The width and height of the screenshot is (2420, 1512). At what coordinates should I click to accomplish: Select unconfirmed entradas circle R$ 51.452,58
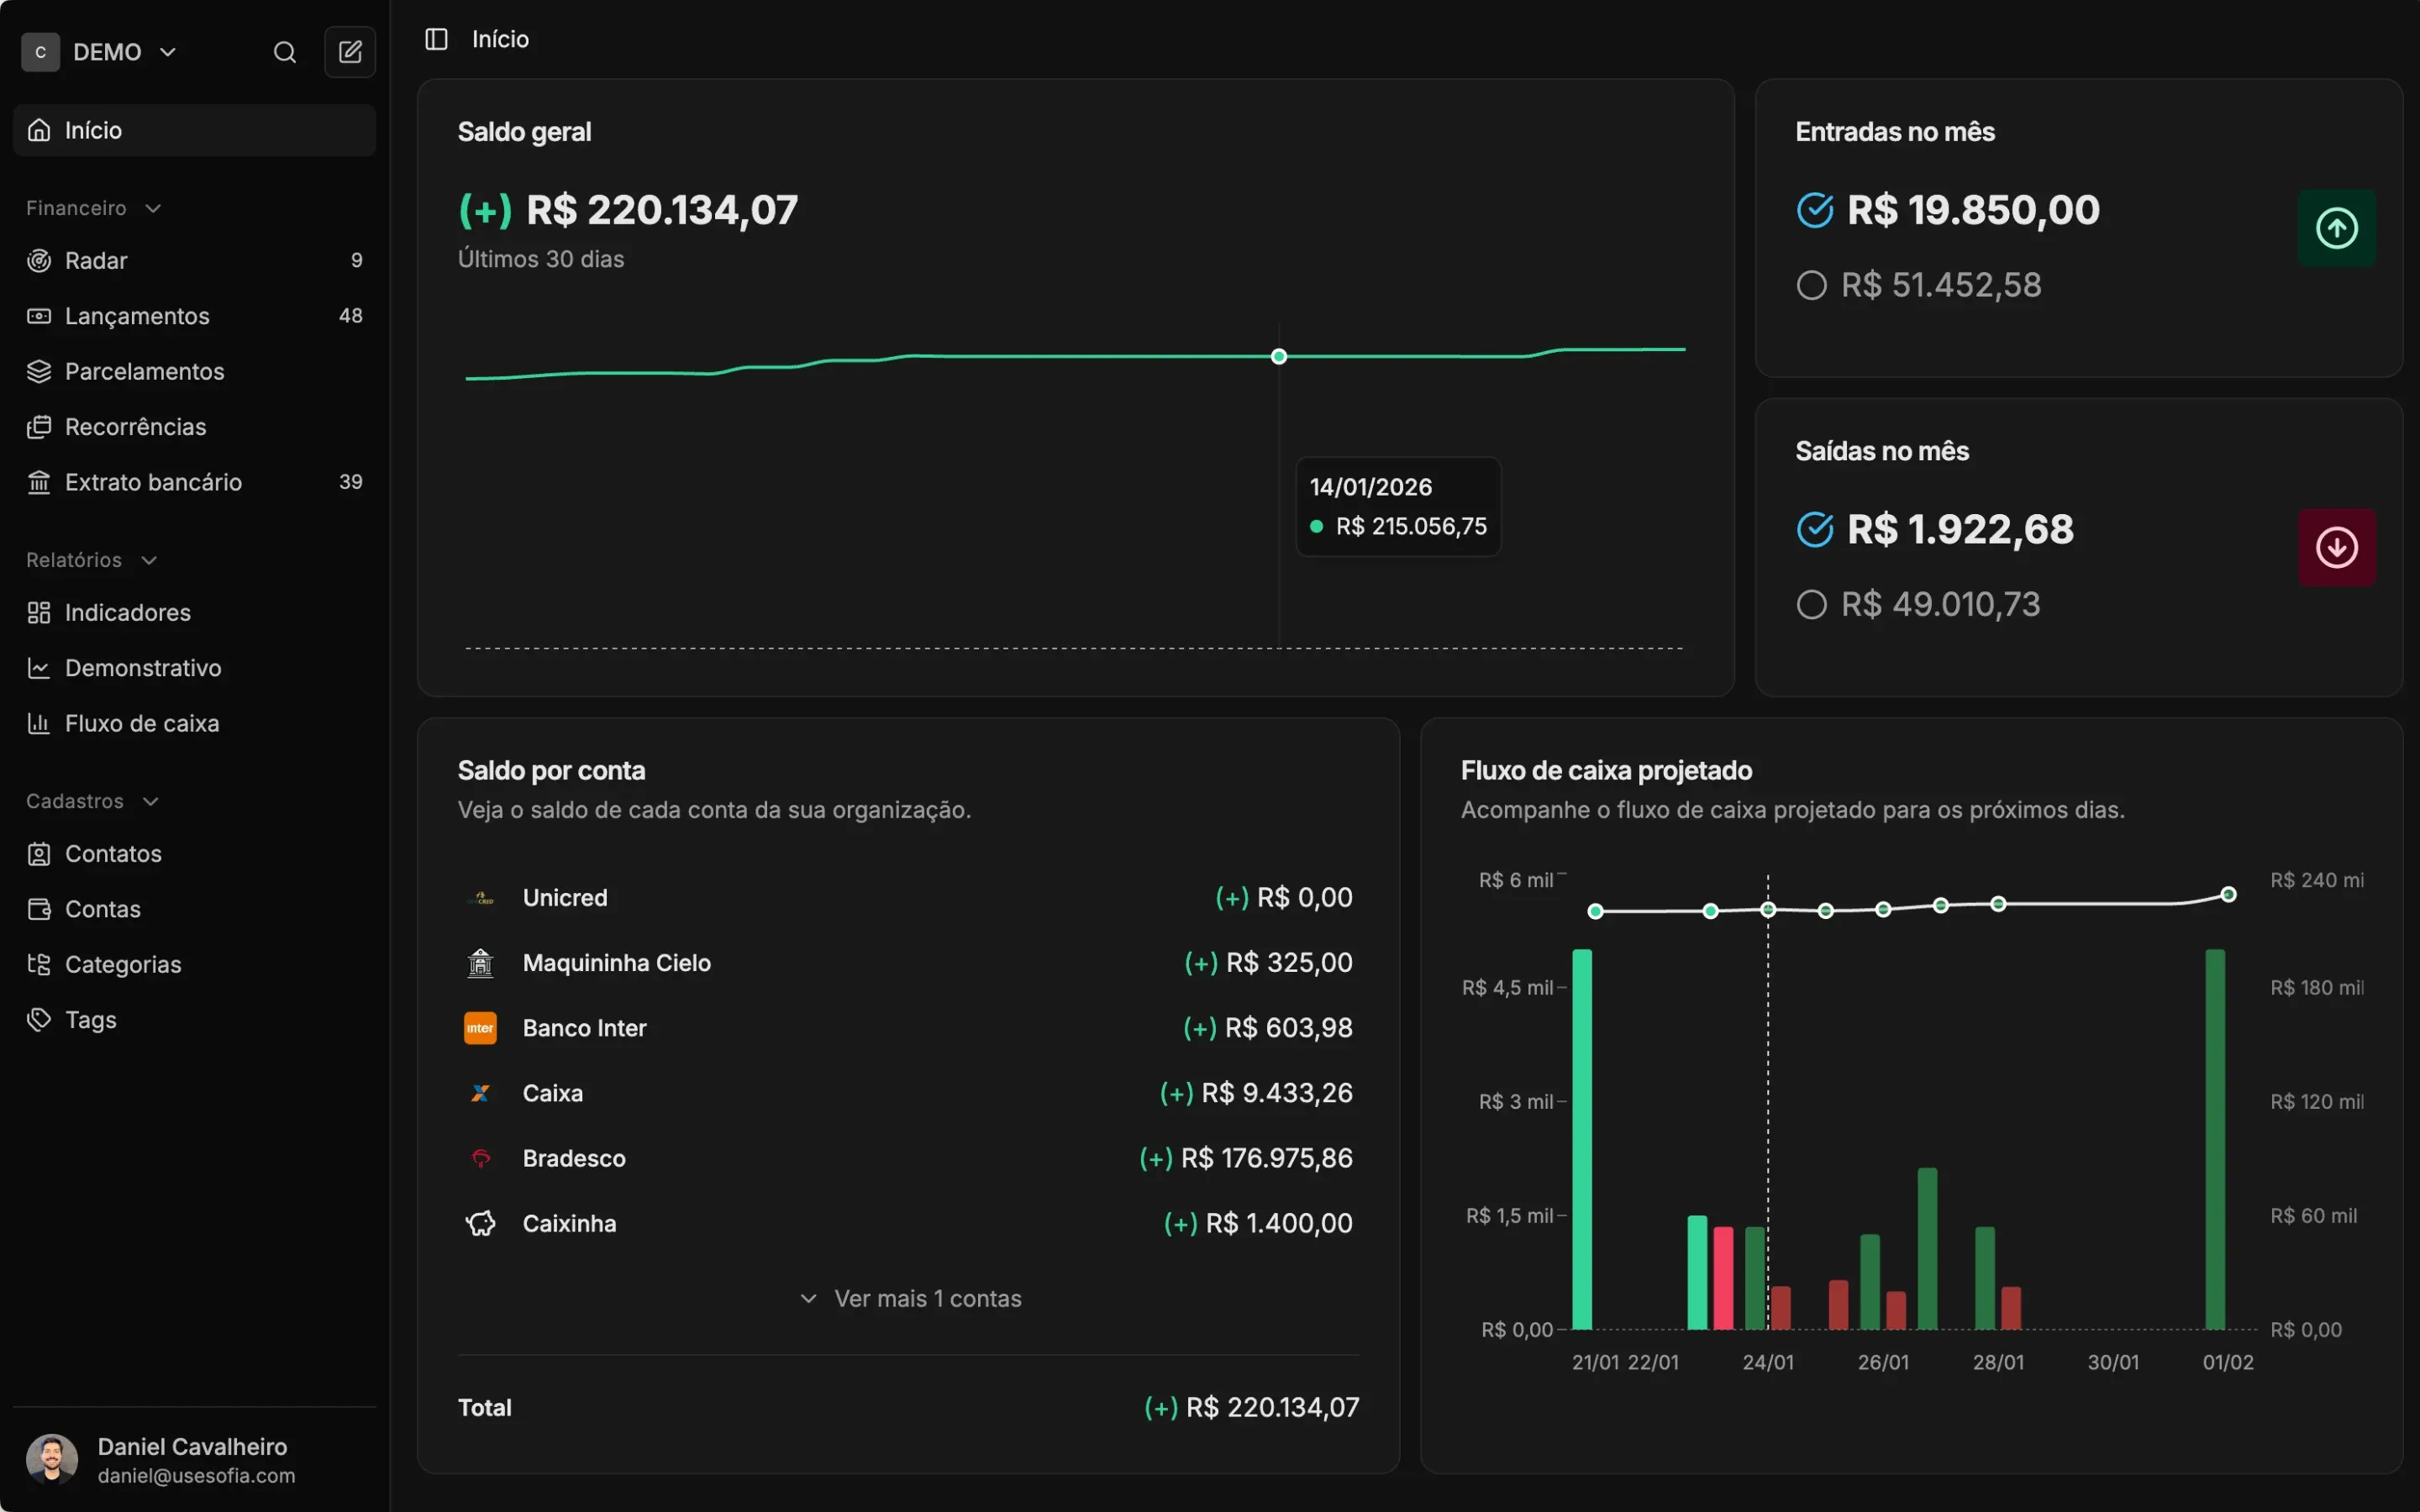(1811, 285)
